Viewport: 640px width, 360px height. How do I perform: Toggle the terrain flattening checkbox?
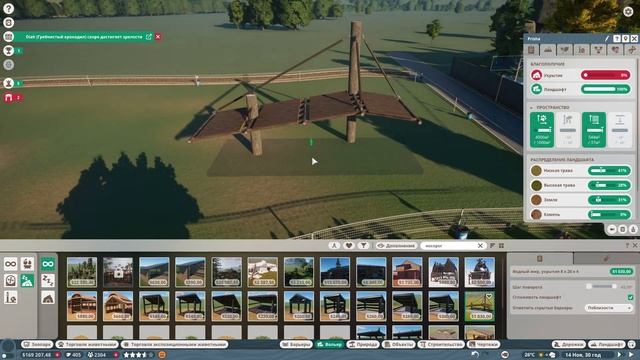631,298
